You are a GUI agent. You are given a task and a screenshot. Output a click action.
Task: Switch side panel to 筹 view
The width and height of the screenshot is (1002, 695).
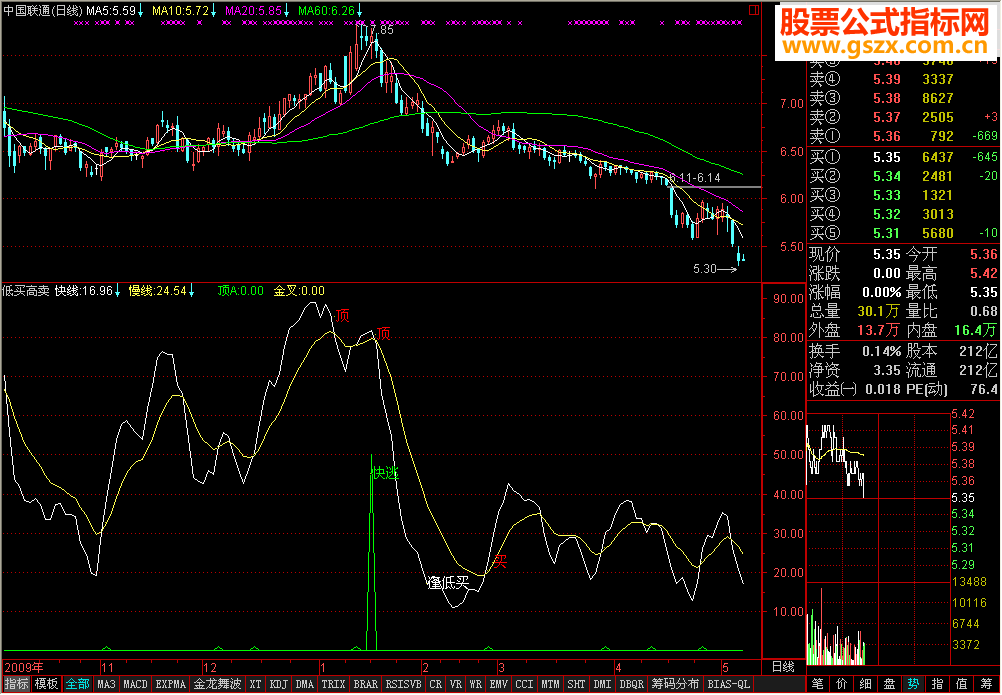987,684
